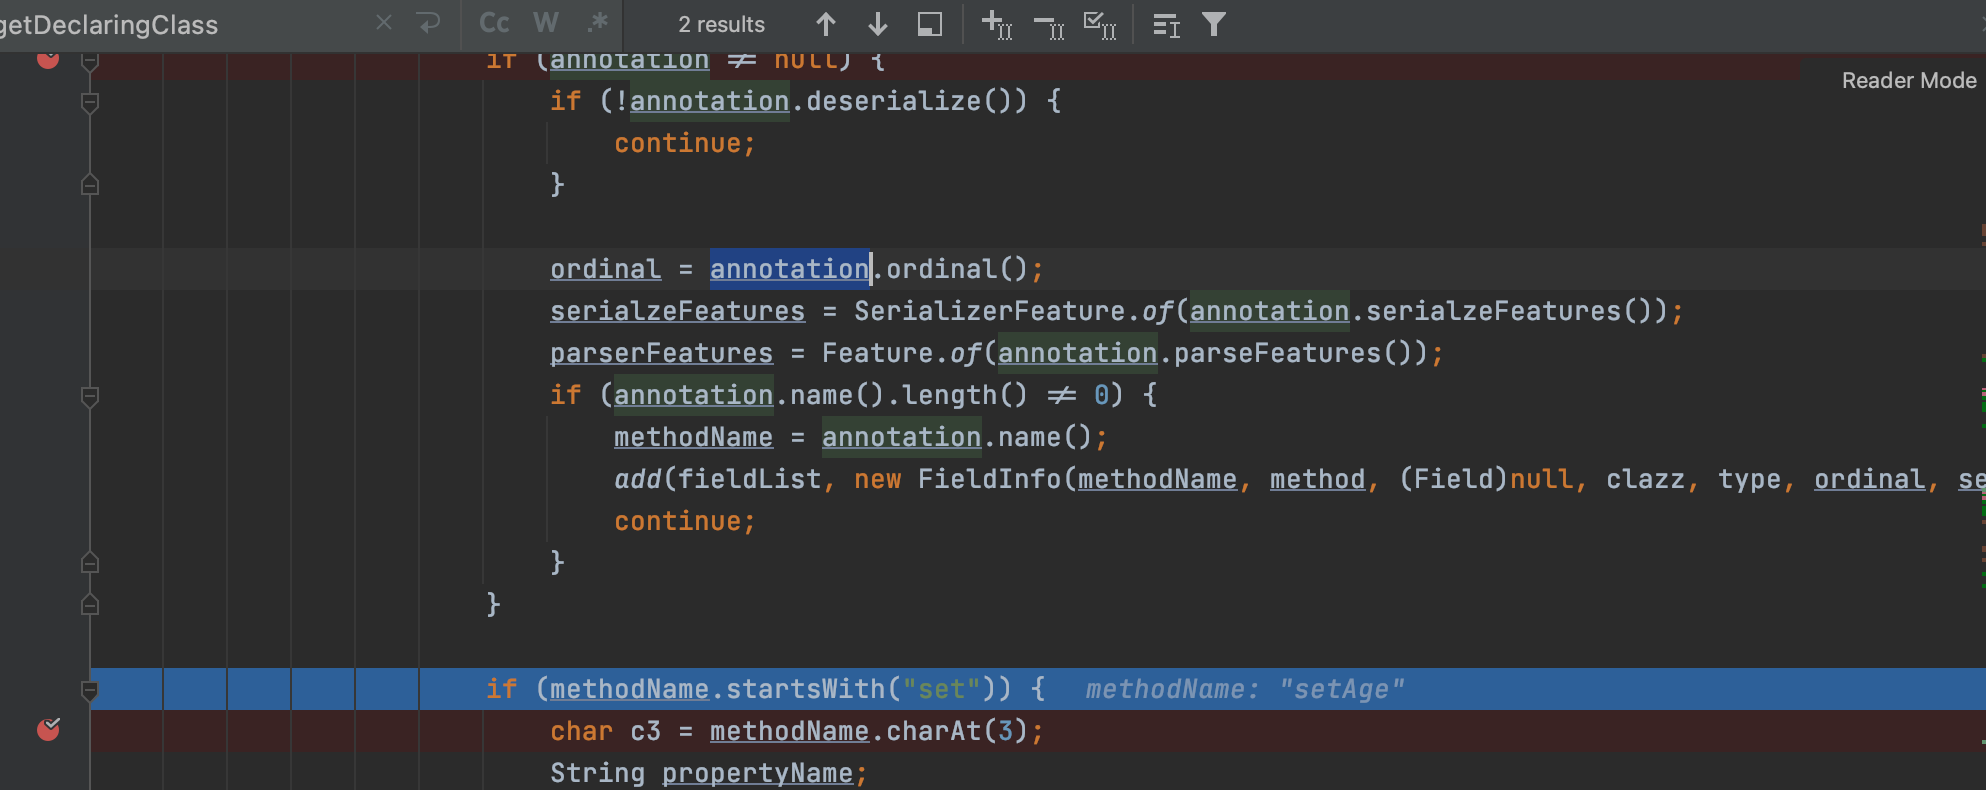Click the fold end marker after second 'continue;'
Viewport: 1986px width, 790px height.
click(90, 563)
